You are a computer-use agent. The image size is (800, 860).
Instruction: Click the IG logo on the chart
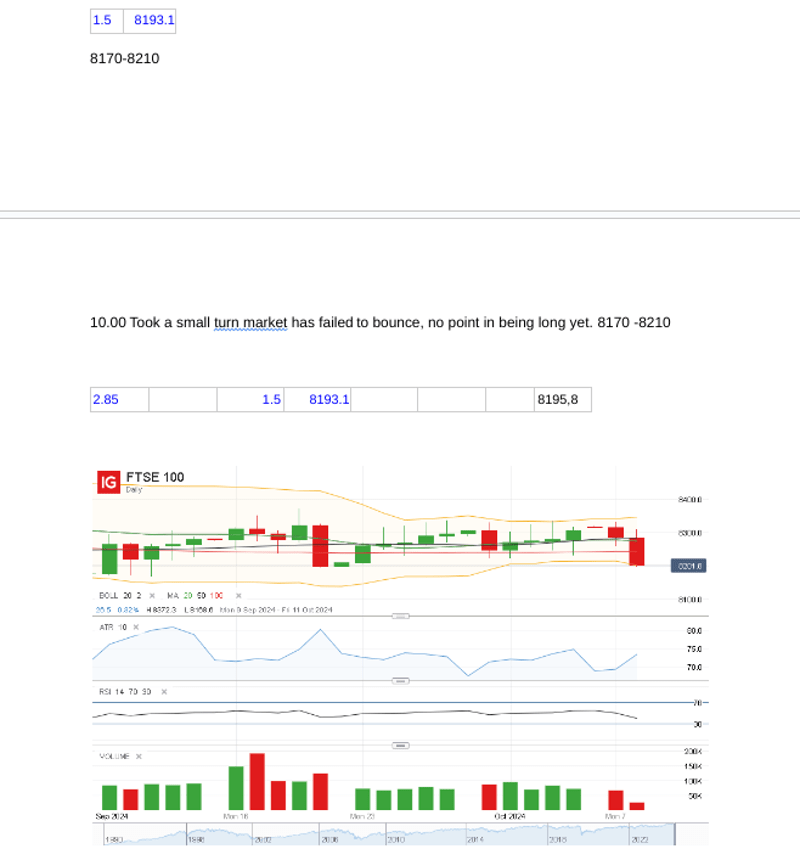[108, 482]
